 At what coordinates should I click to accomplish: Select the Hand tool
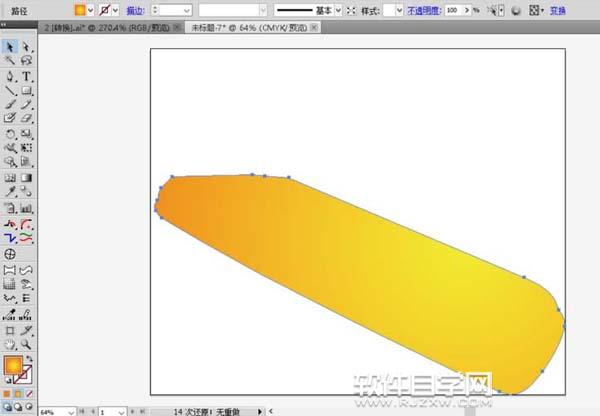[10, 342]
